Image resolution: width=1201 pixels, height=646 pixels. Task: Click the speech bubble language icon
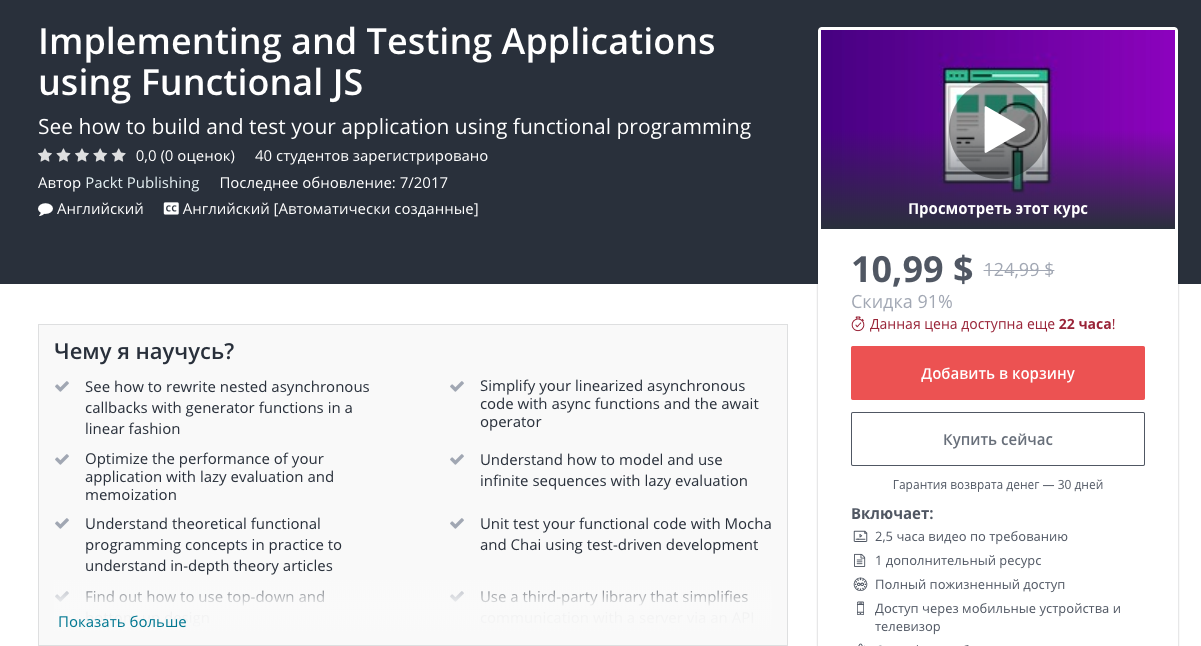coord(45,210)
